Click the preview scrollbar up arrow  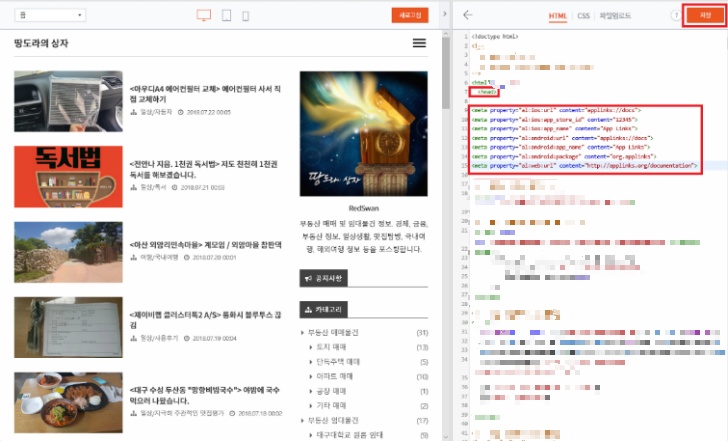click(x=446, y=34)
